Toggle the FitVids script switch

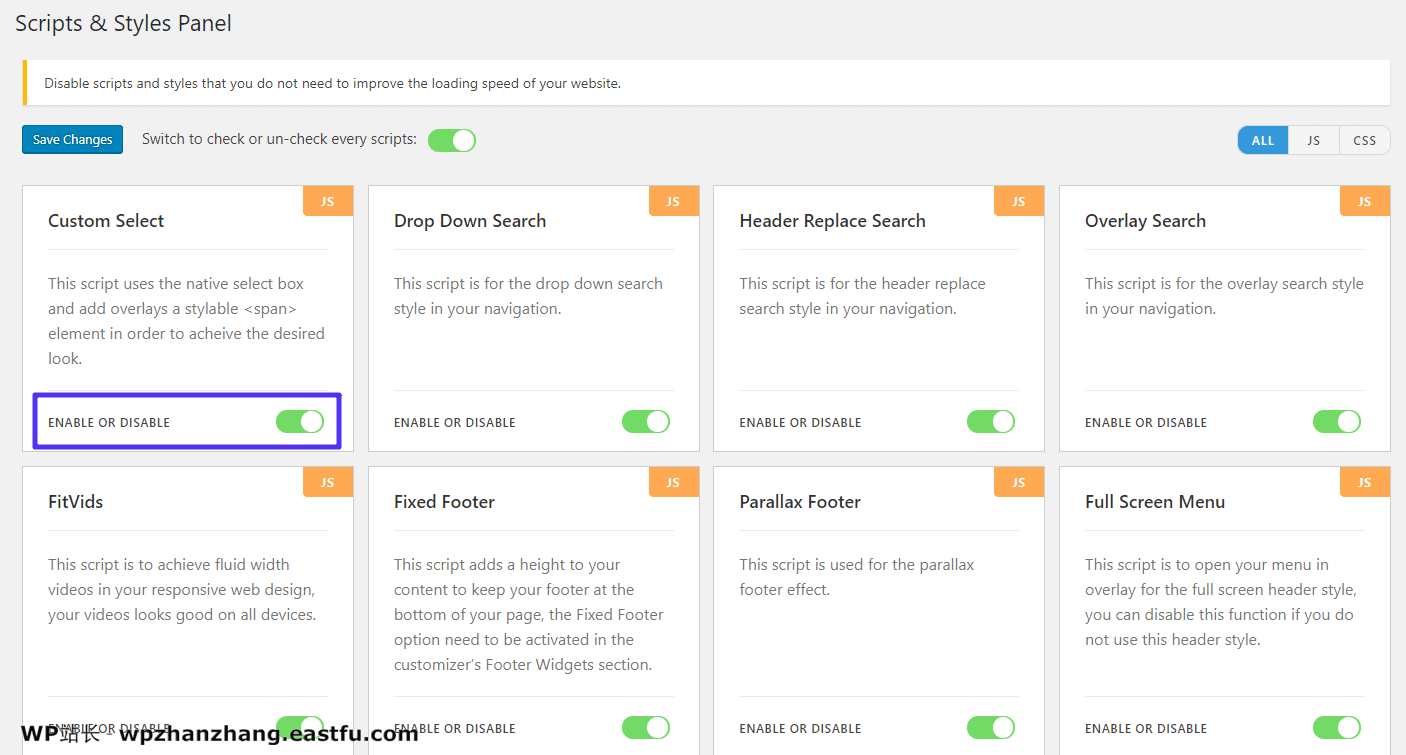300,727
